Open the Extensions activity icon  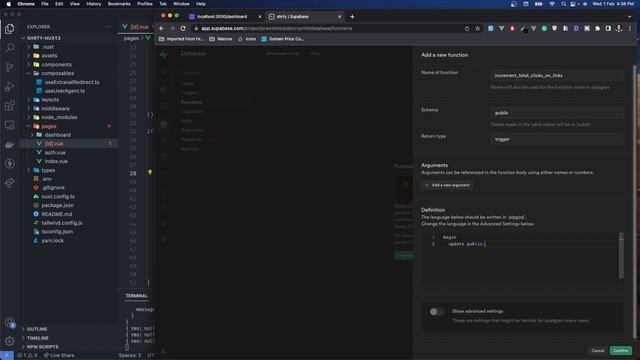tap(9, 106)
